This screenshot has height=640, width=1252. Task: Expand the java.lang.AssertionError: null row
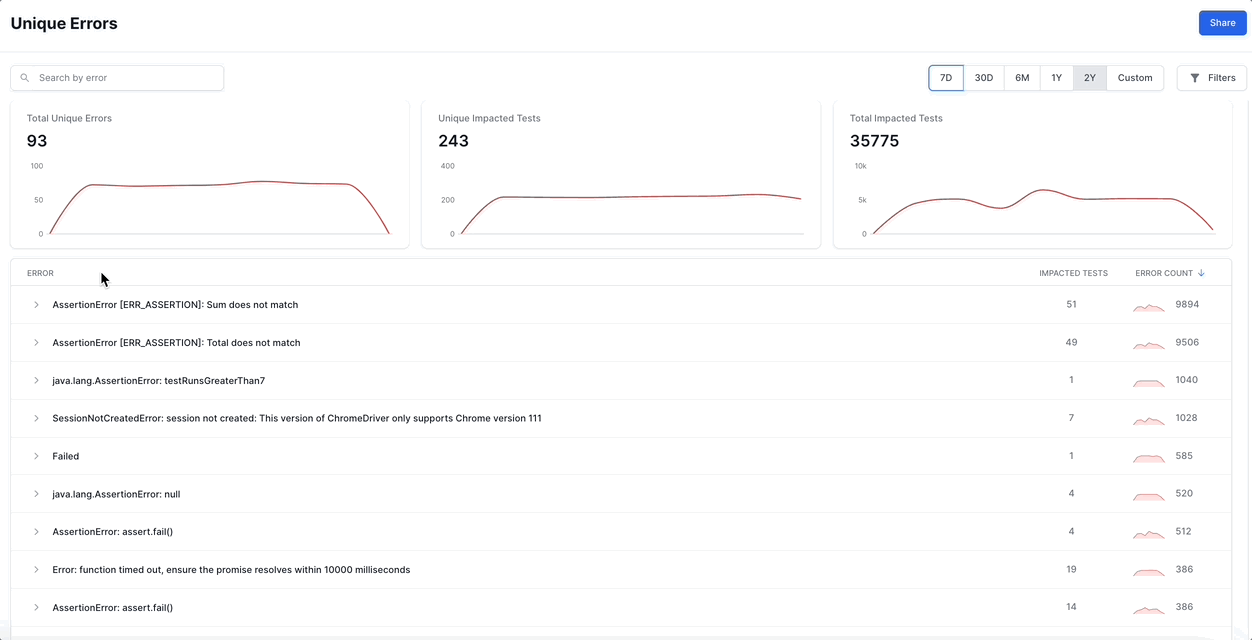(36, 494)
